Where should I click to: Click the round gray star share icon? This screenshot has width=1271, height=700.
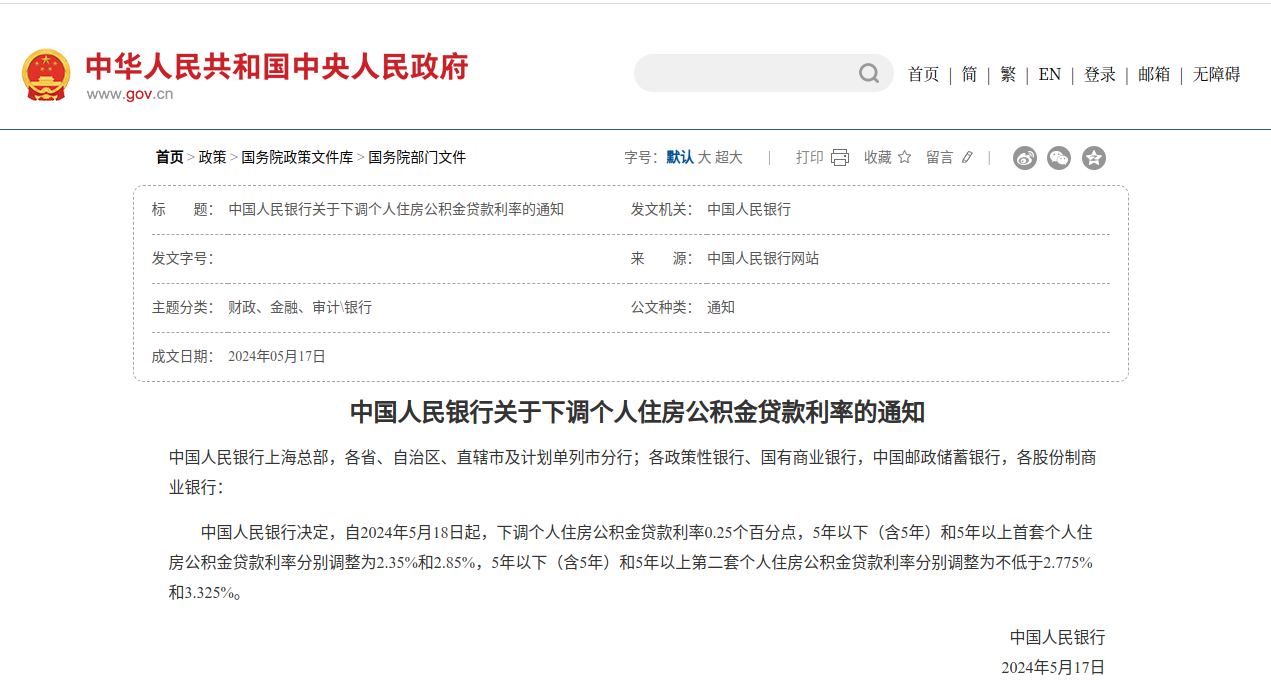coord(1094,157)
